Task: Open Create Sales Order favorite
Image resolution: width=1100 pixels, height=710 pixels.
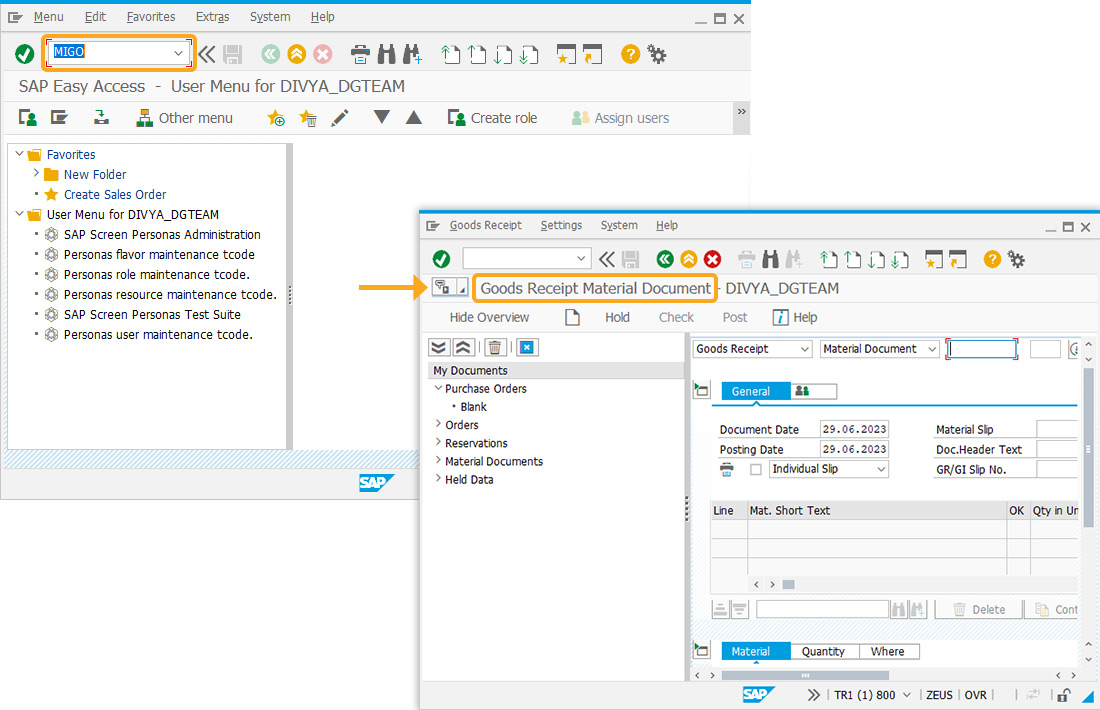Action: 115,194
